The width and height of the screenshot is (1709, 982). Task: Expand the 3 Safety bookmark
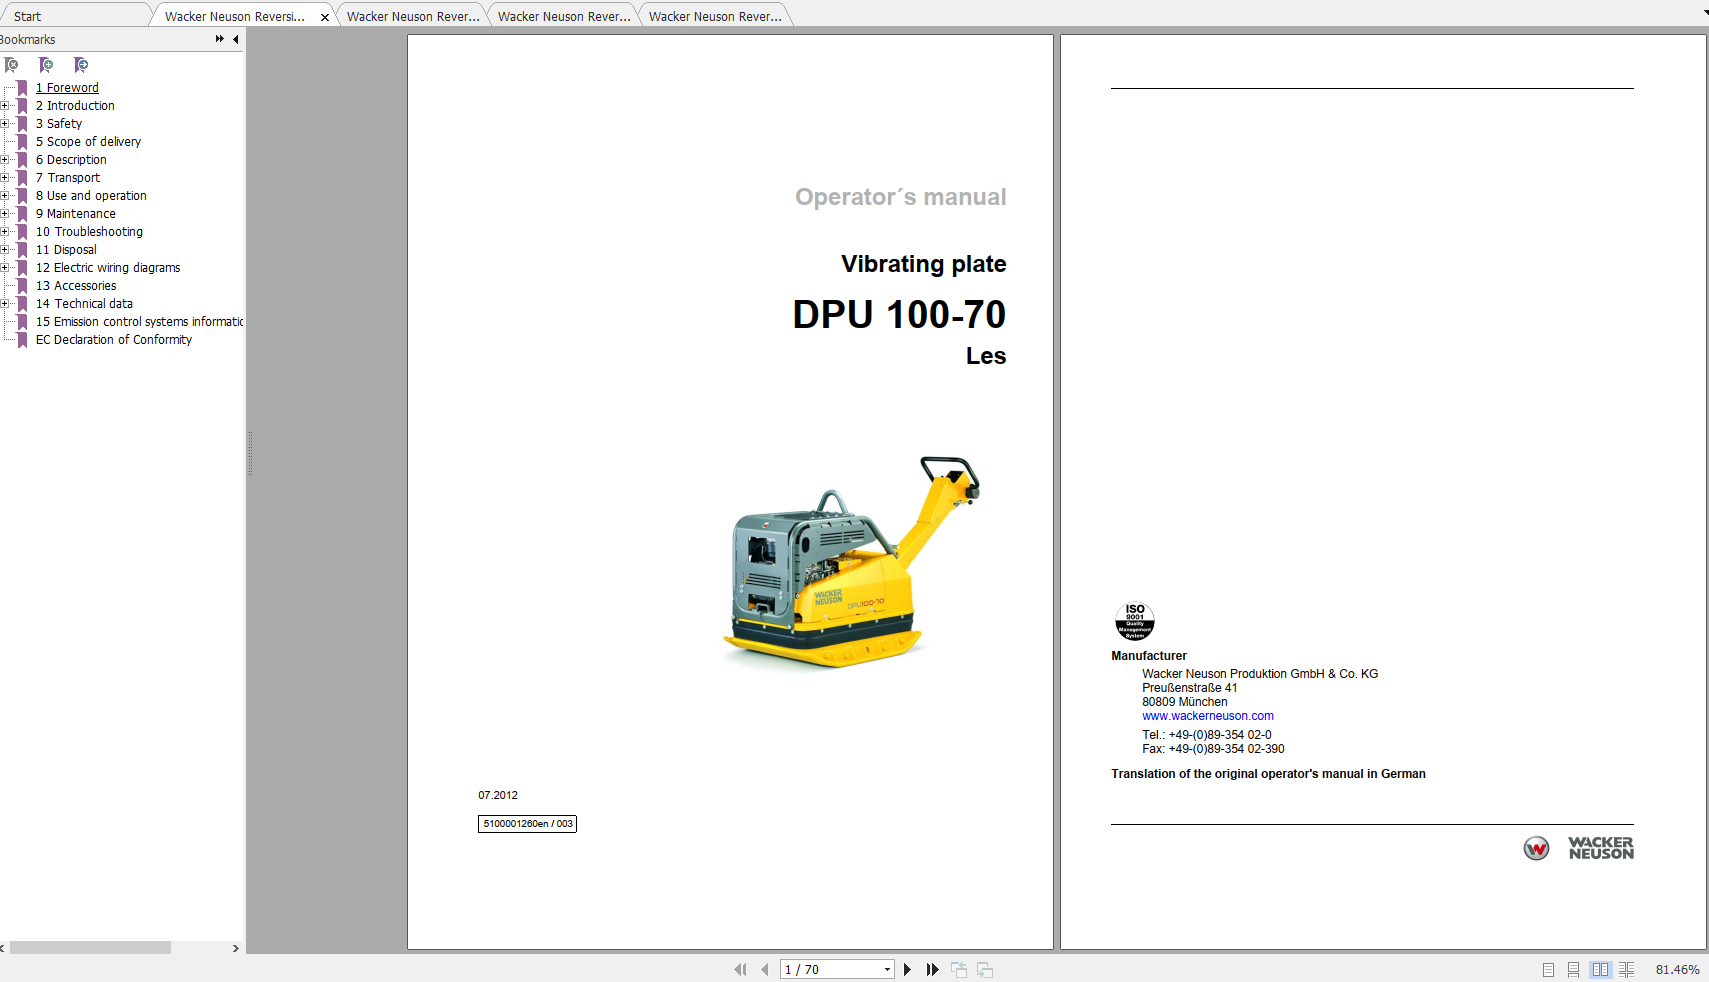pyautogui.click(x=5, y=124)
